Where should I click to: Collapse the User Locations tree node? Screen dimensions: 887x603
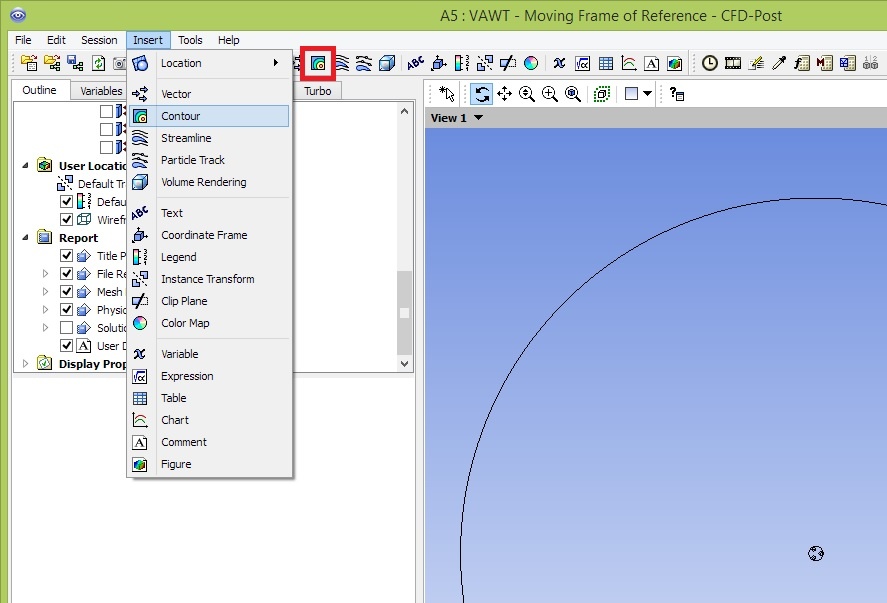pos(25,165)
